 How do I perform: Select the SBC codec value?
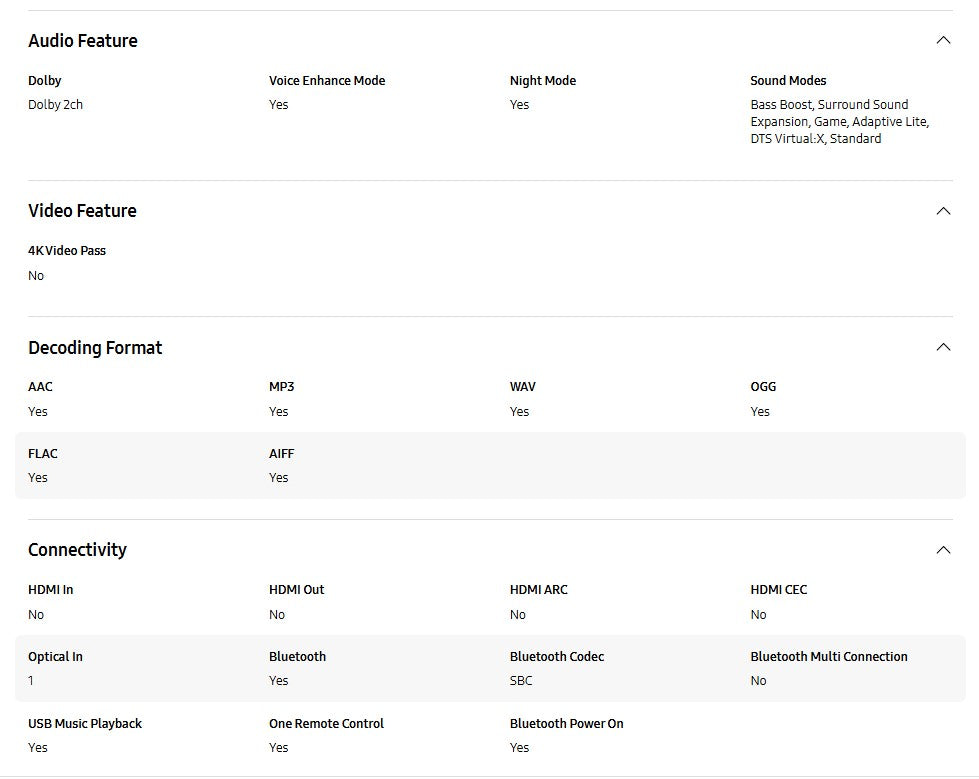(521, 681)
